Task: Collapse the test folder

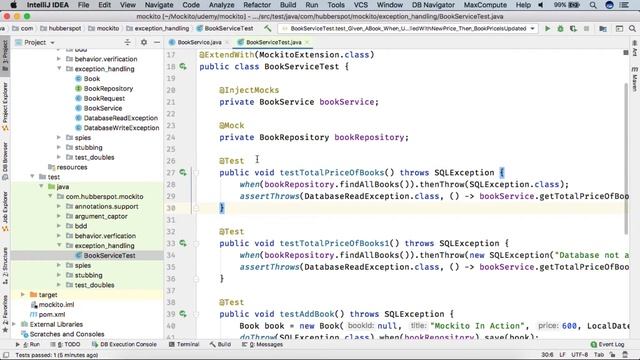Action: [32, 177]
